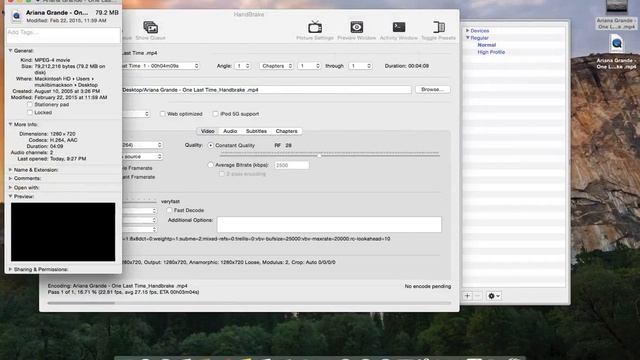Switch to the Video tab

207,131
